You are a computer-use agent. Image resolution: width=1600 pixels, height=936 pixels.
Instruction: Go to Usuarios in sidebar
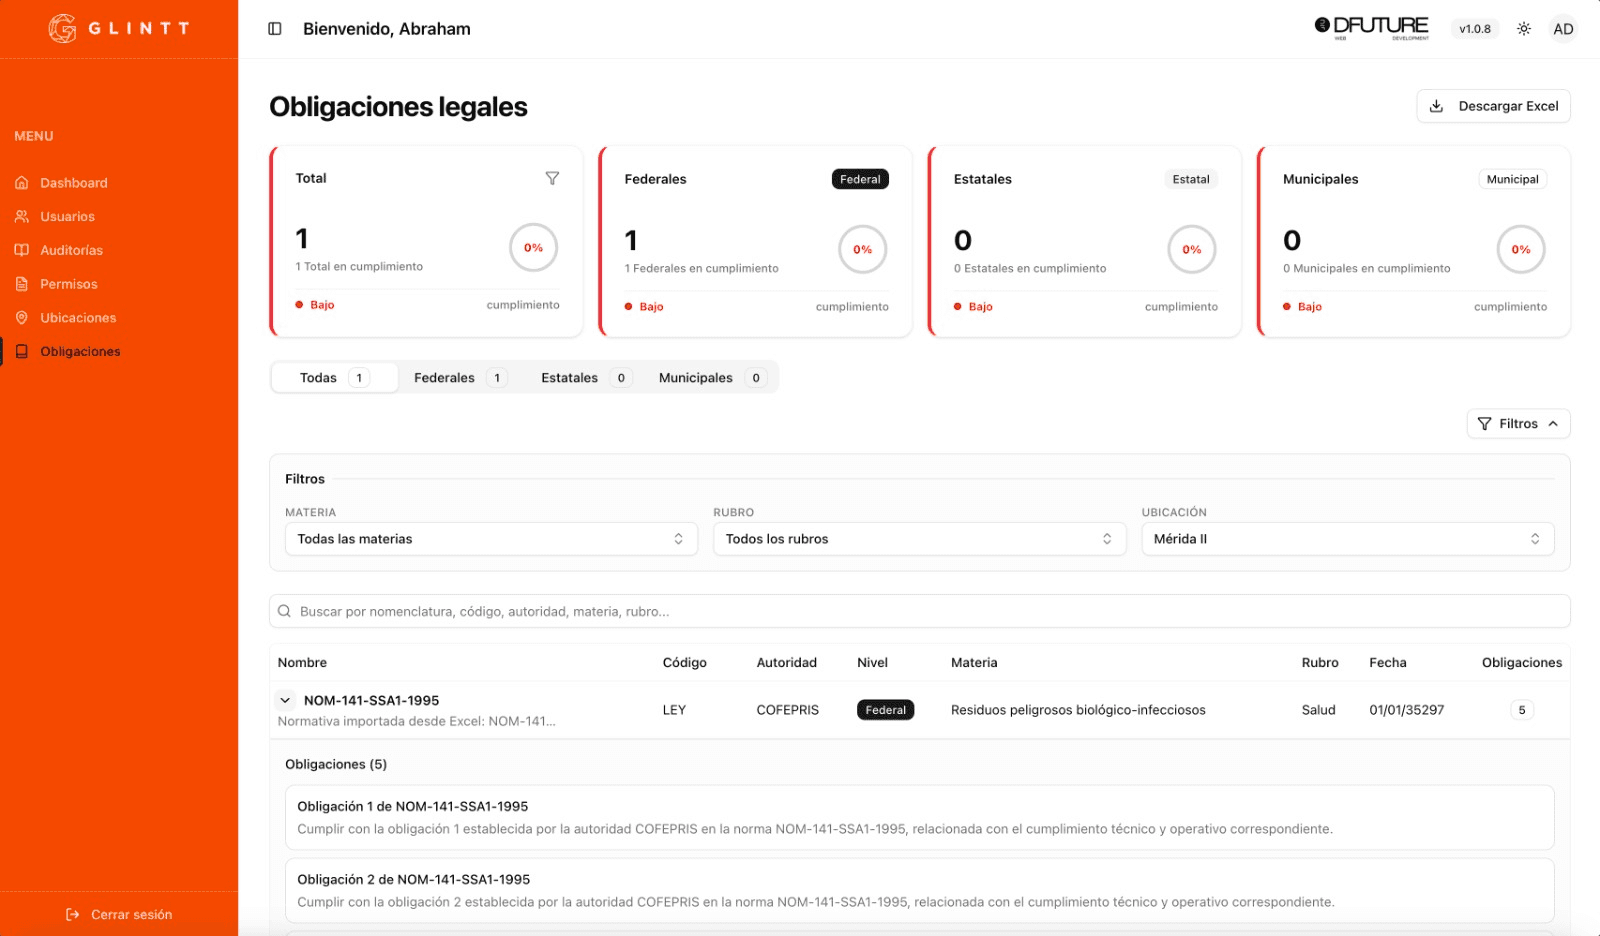pos(67,217)
